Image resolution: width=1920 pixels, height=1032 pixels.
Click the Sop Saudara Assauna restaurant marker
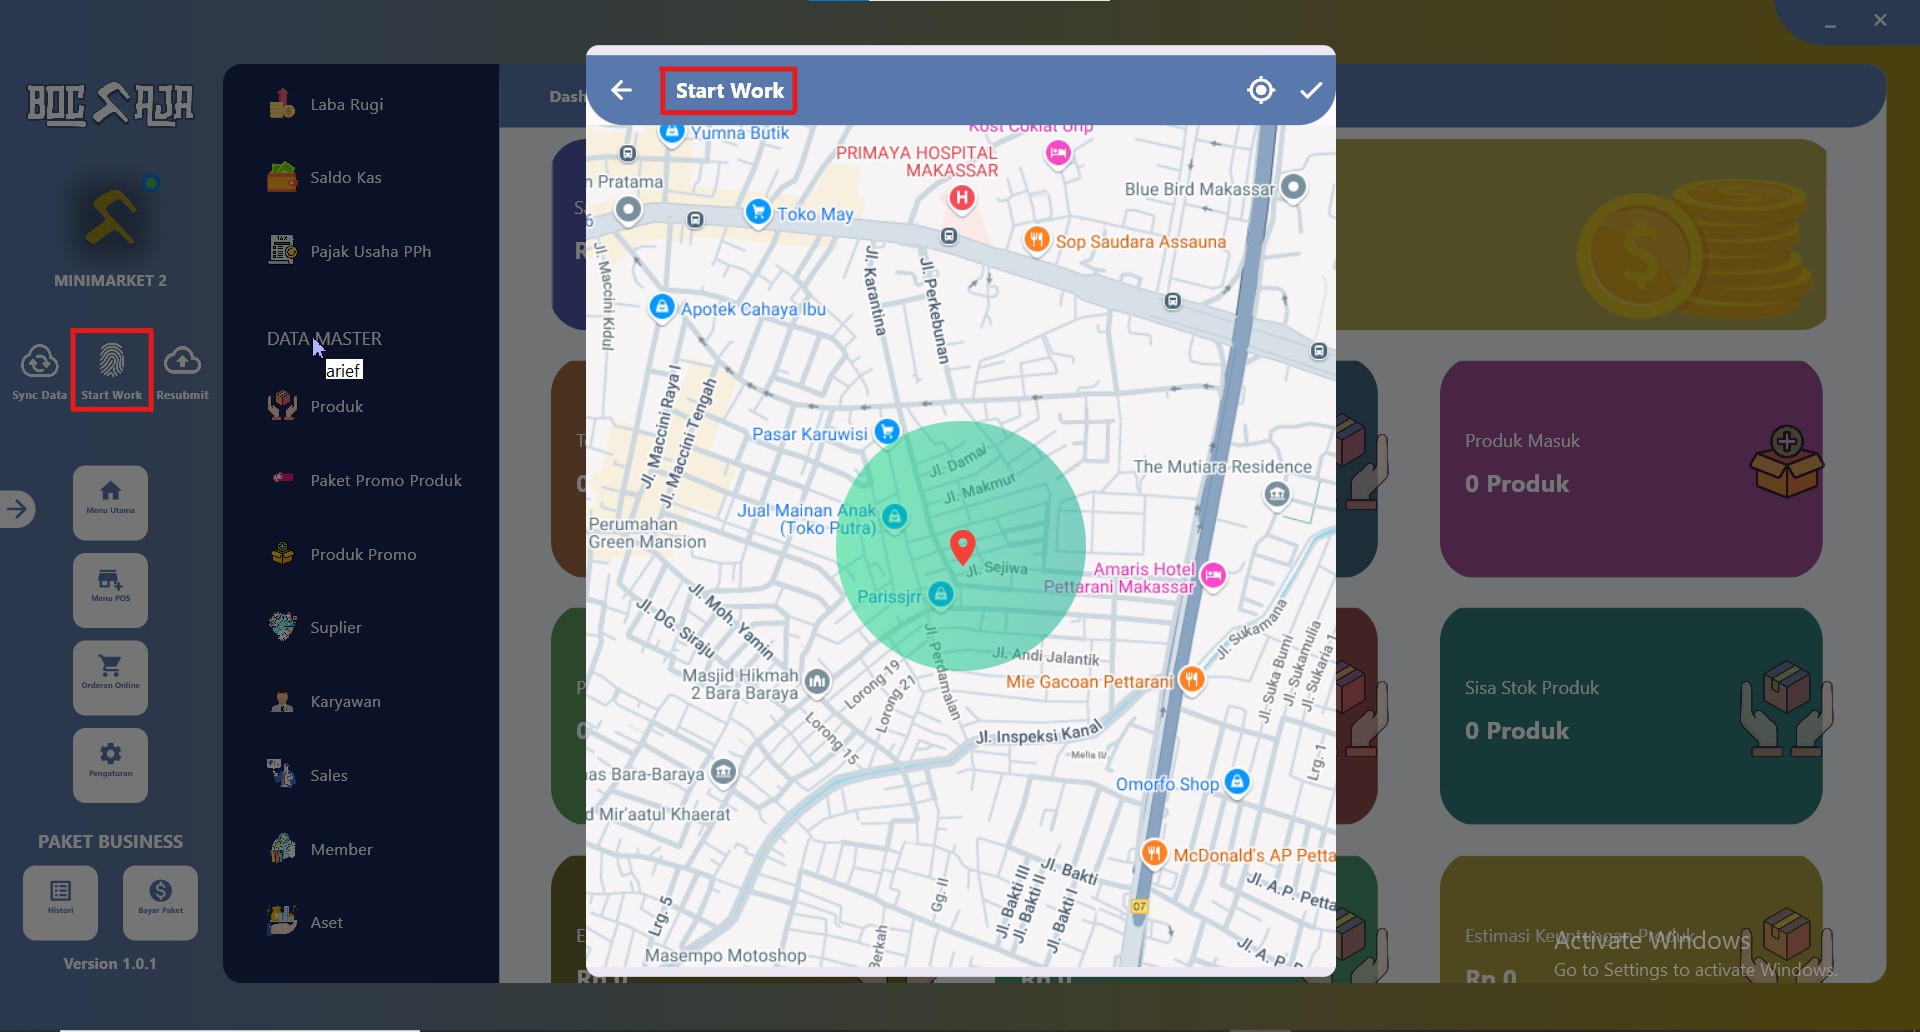coord(1037,240)
